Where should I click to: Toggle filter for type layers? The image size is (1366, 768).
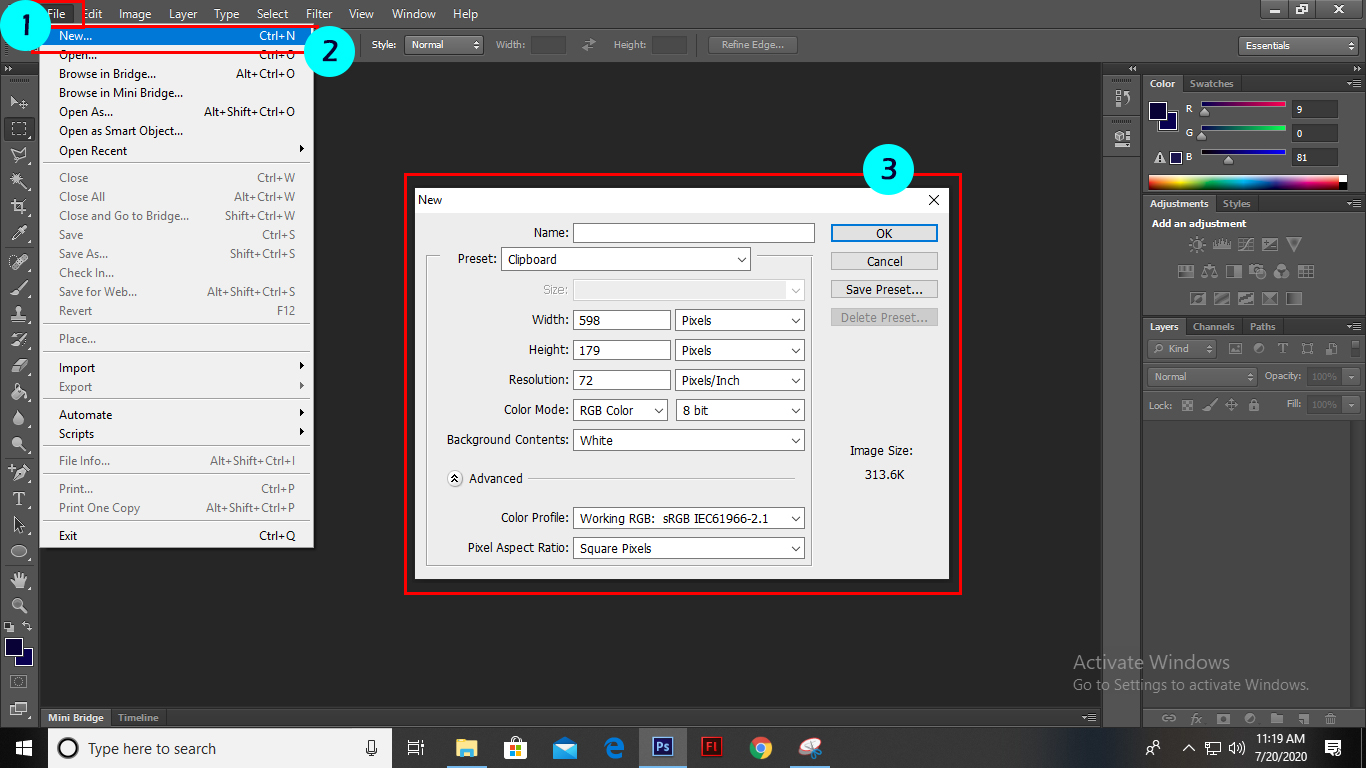pos(1283,349)
